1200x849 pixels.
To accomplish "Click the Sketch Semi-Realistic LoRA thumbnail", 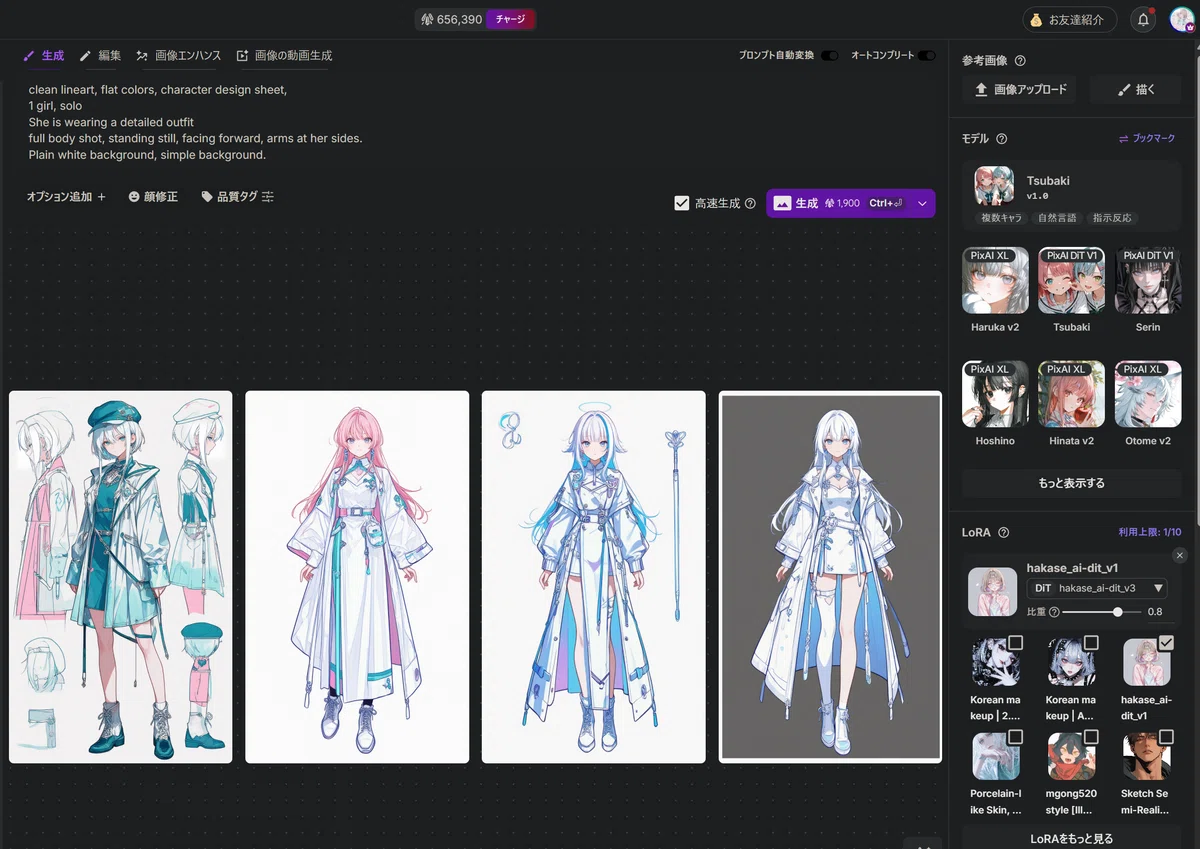I will tap(1147, 756).
